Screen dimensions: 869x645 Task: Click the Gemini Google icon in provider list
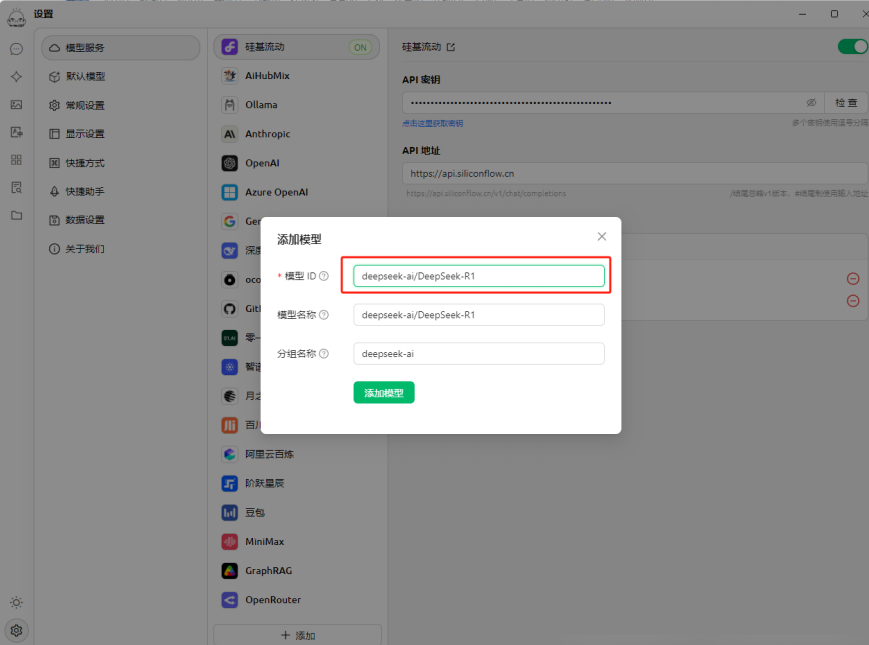(229, 221)
